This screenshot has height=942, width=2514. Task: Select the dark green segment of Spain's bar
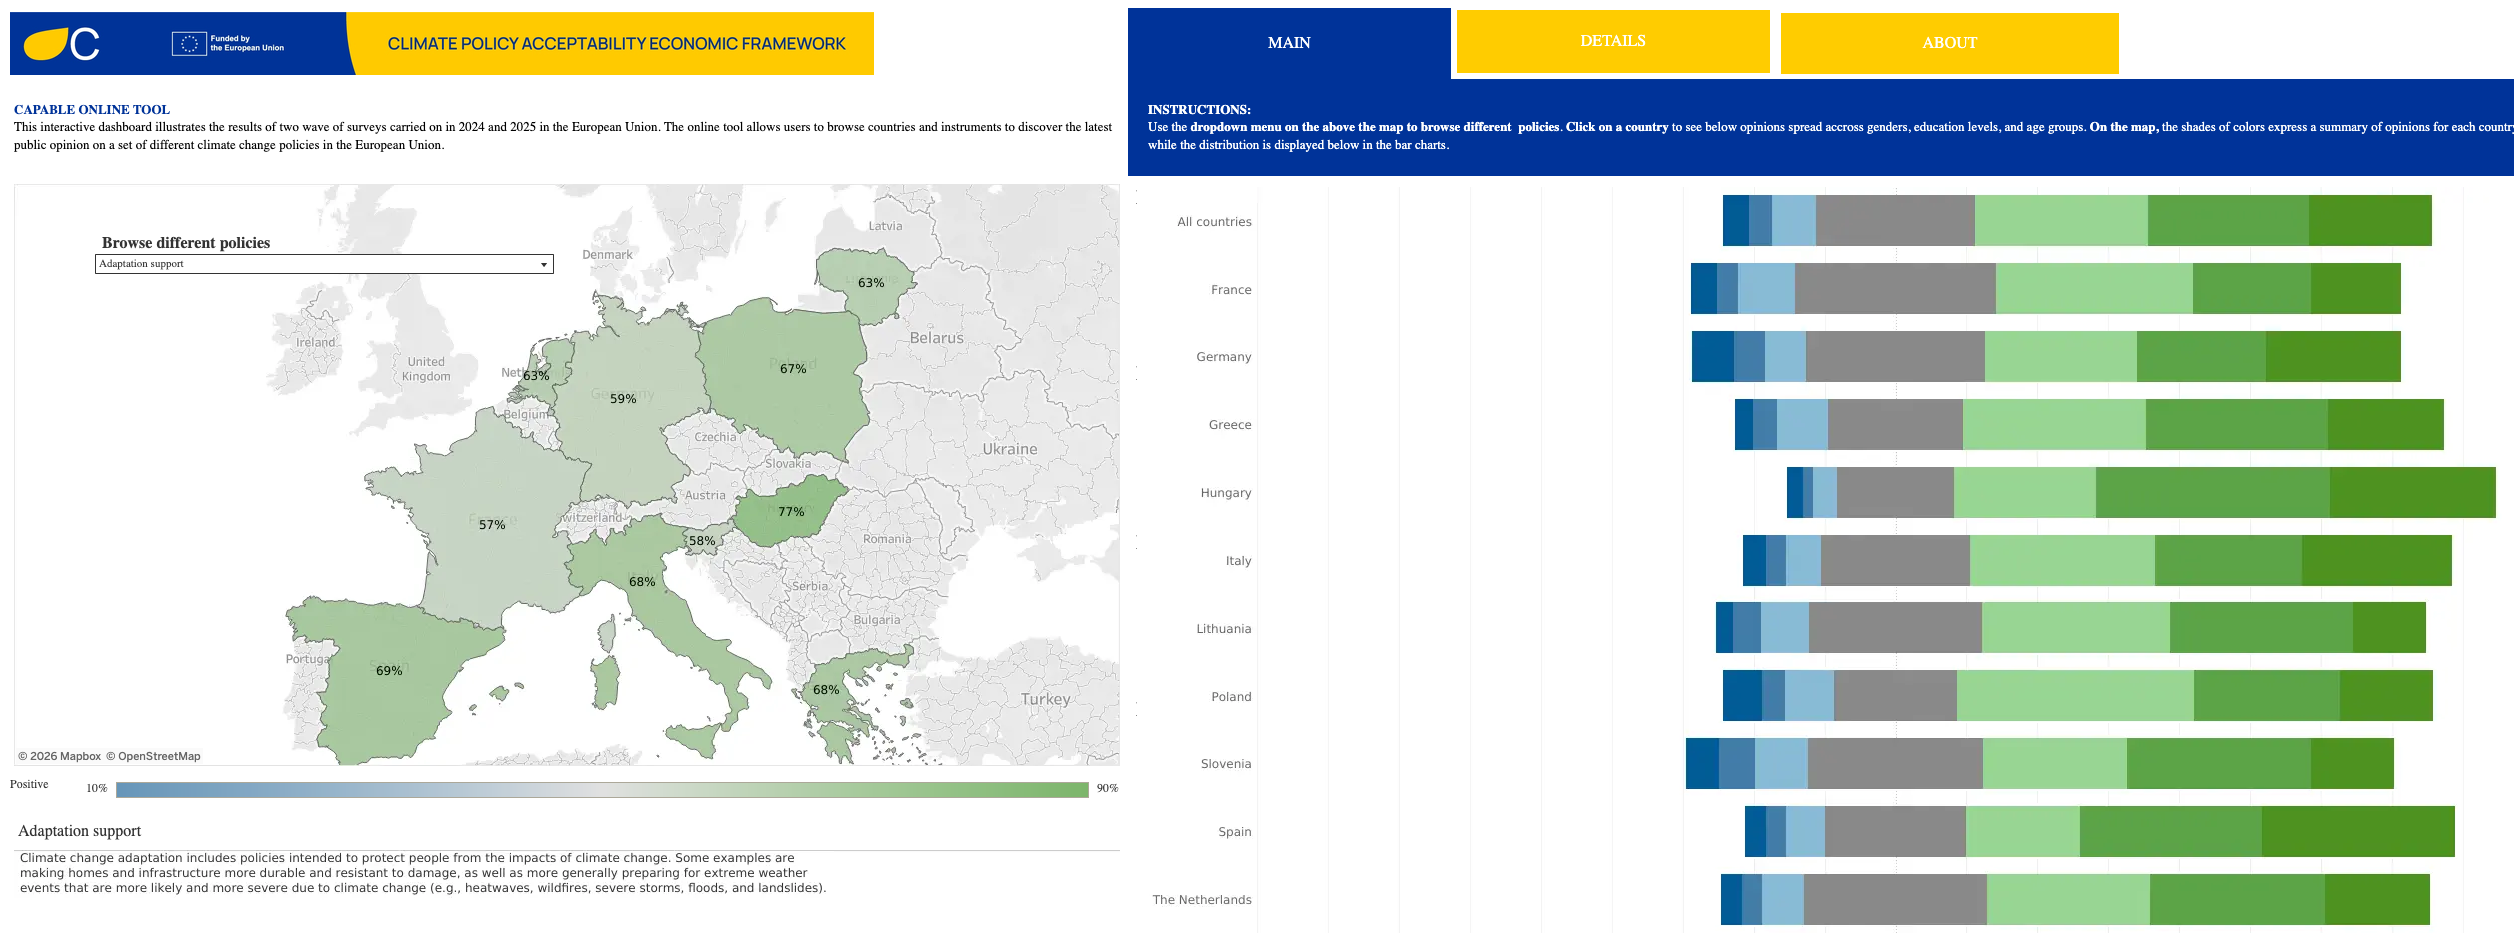(2357, 831)
